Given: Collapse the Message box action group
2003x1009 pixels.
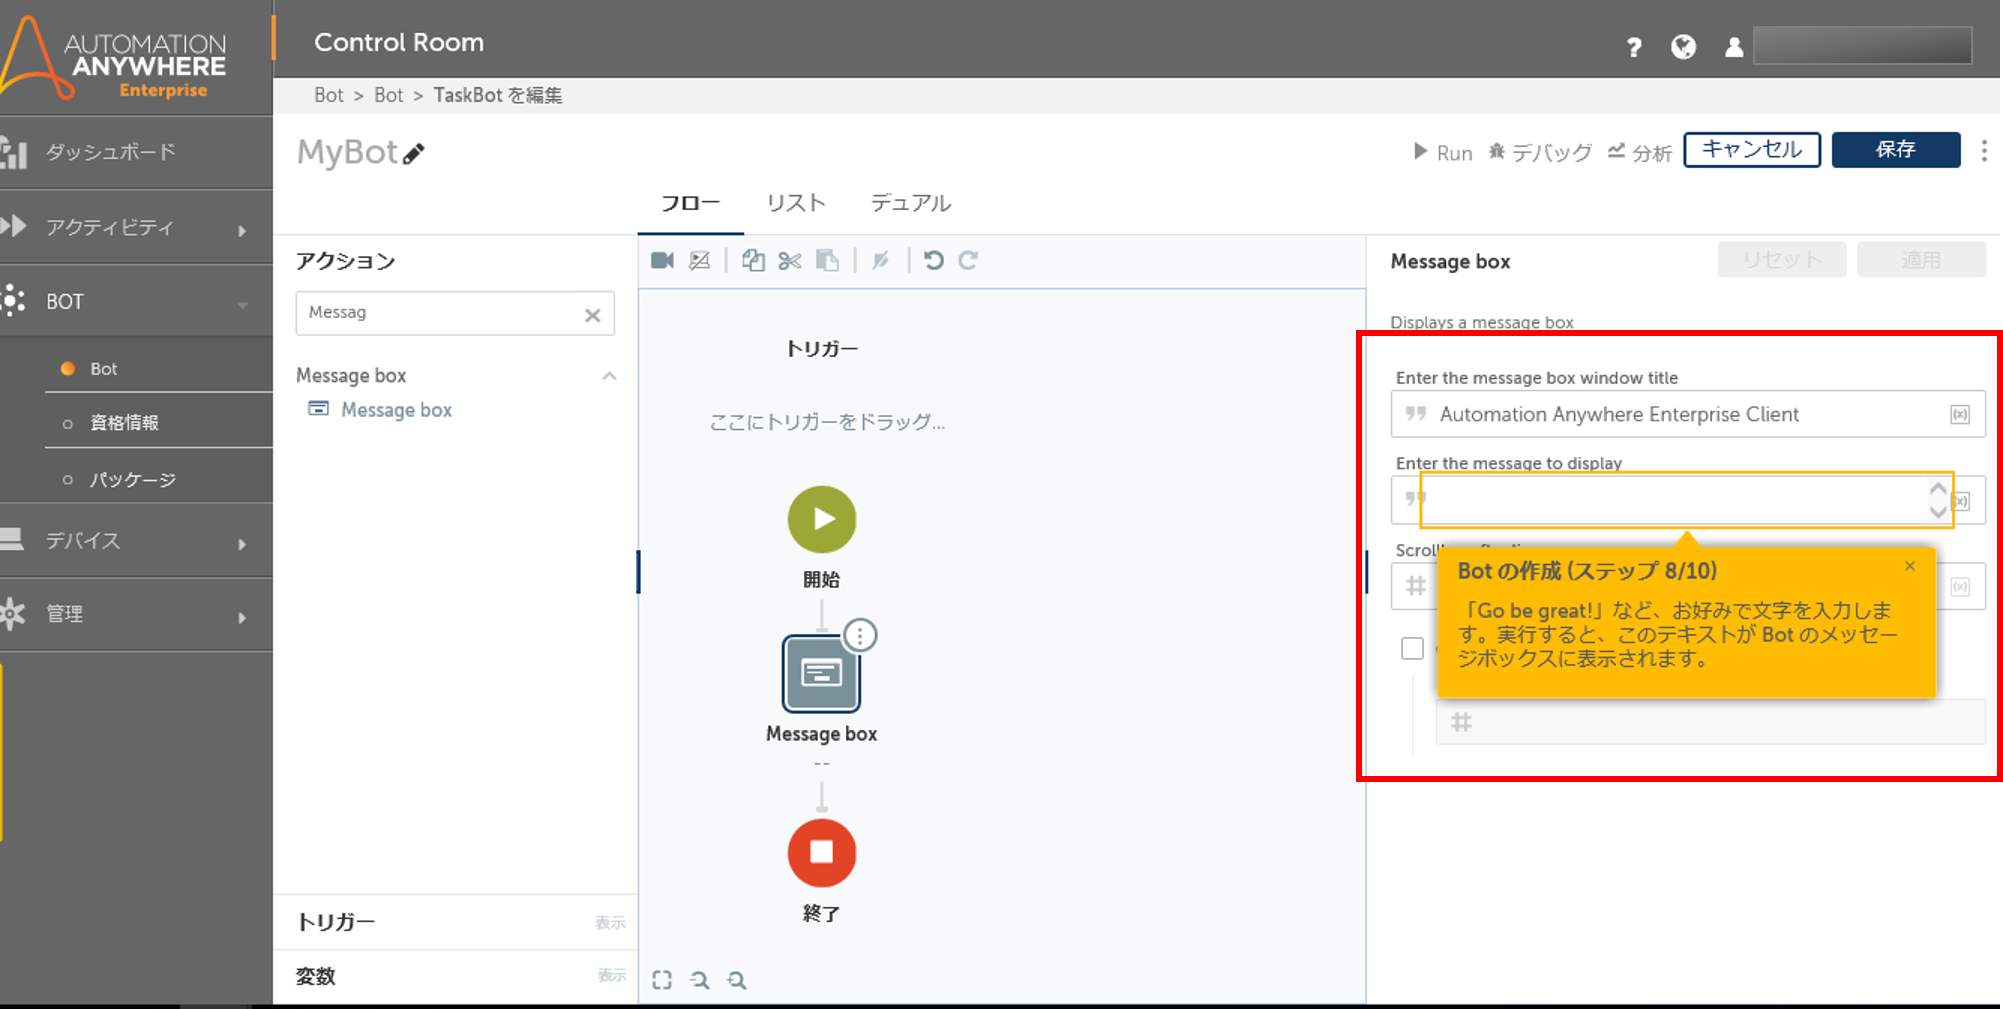Looking at the screenshot, I should [x=609, y=376].
